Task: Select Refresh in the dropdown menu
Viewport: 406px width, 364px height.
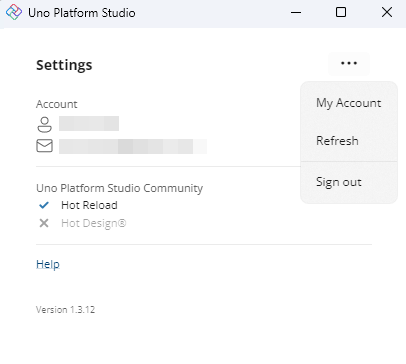Action: (349, 141)
